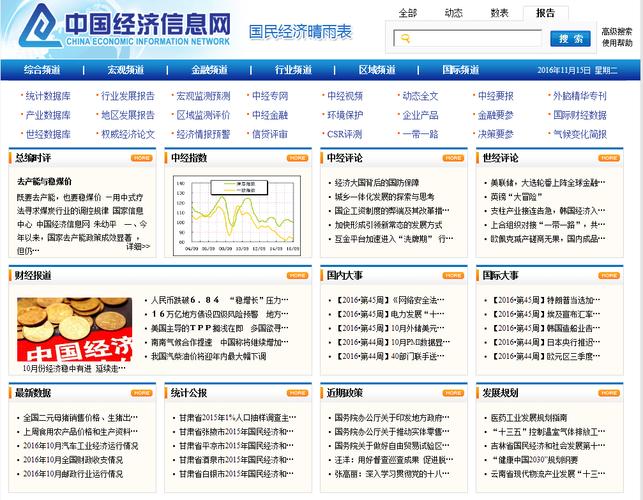The width and height of the screenshot is (643, 500).
Task: Open 城乡一体化发展的探索与思考 article
Action: (384, 197)
